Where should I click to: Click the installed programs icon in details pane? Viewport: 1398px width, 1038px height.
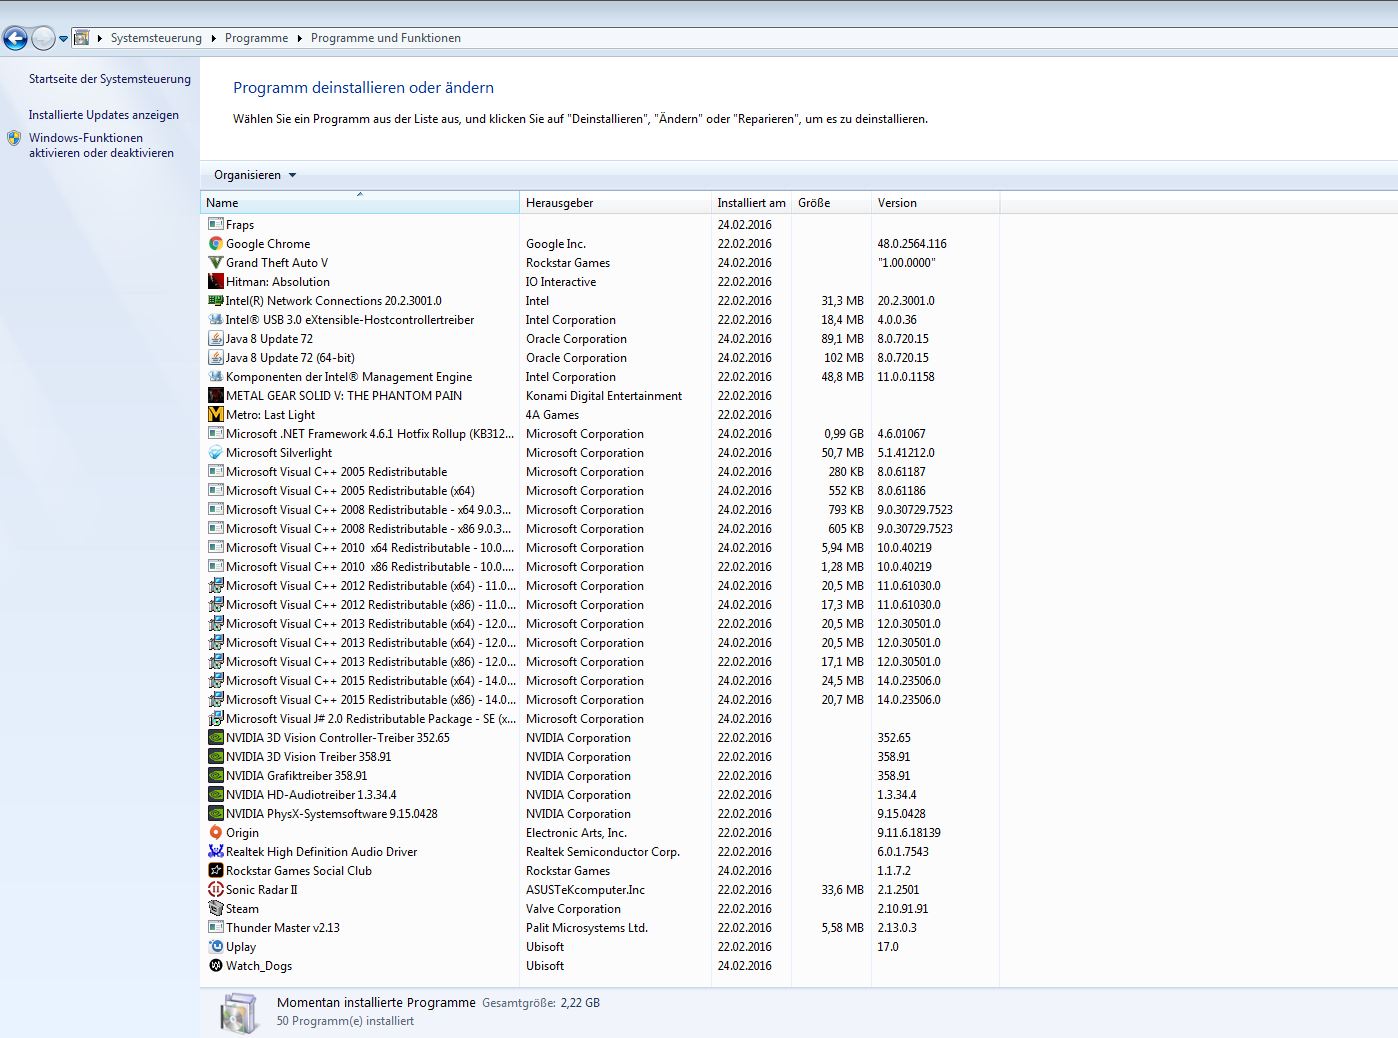point(240,1012)
